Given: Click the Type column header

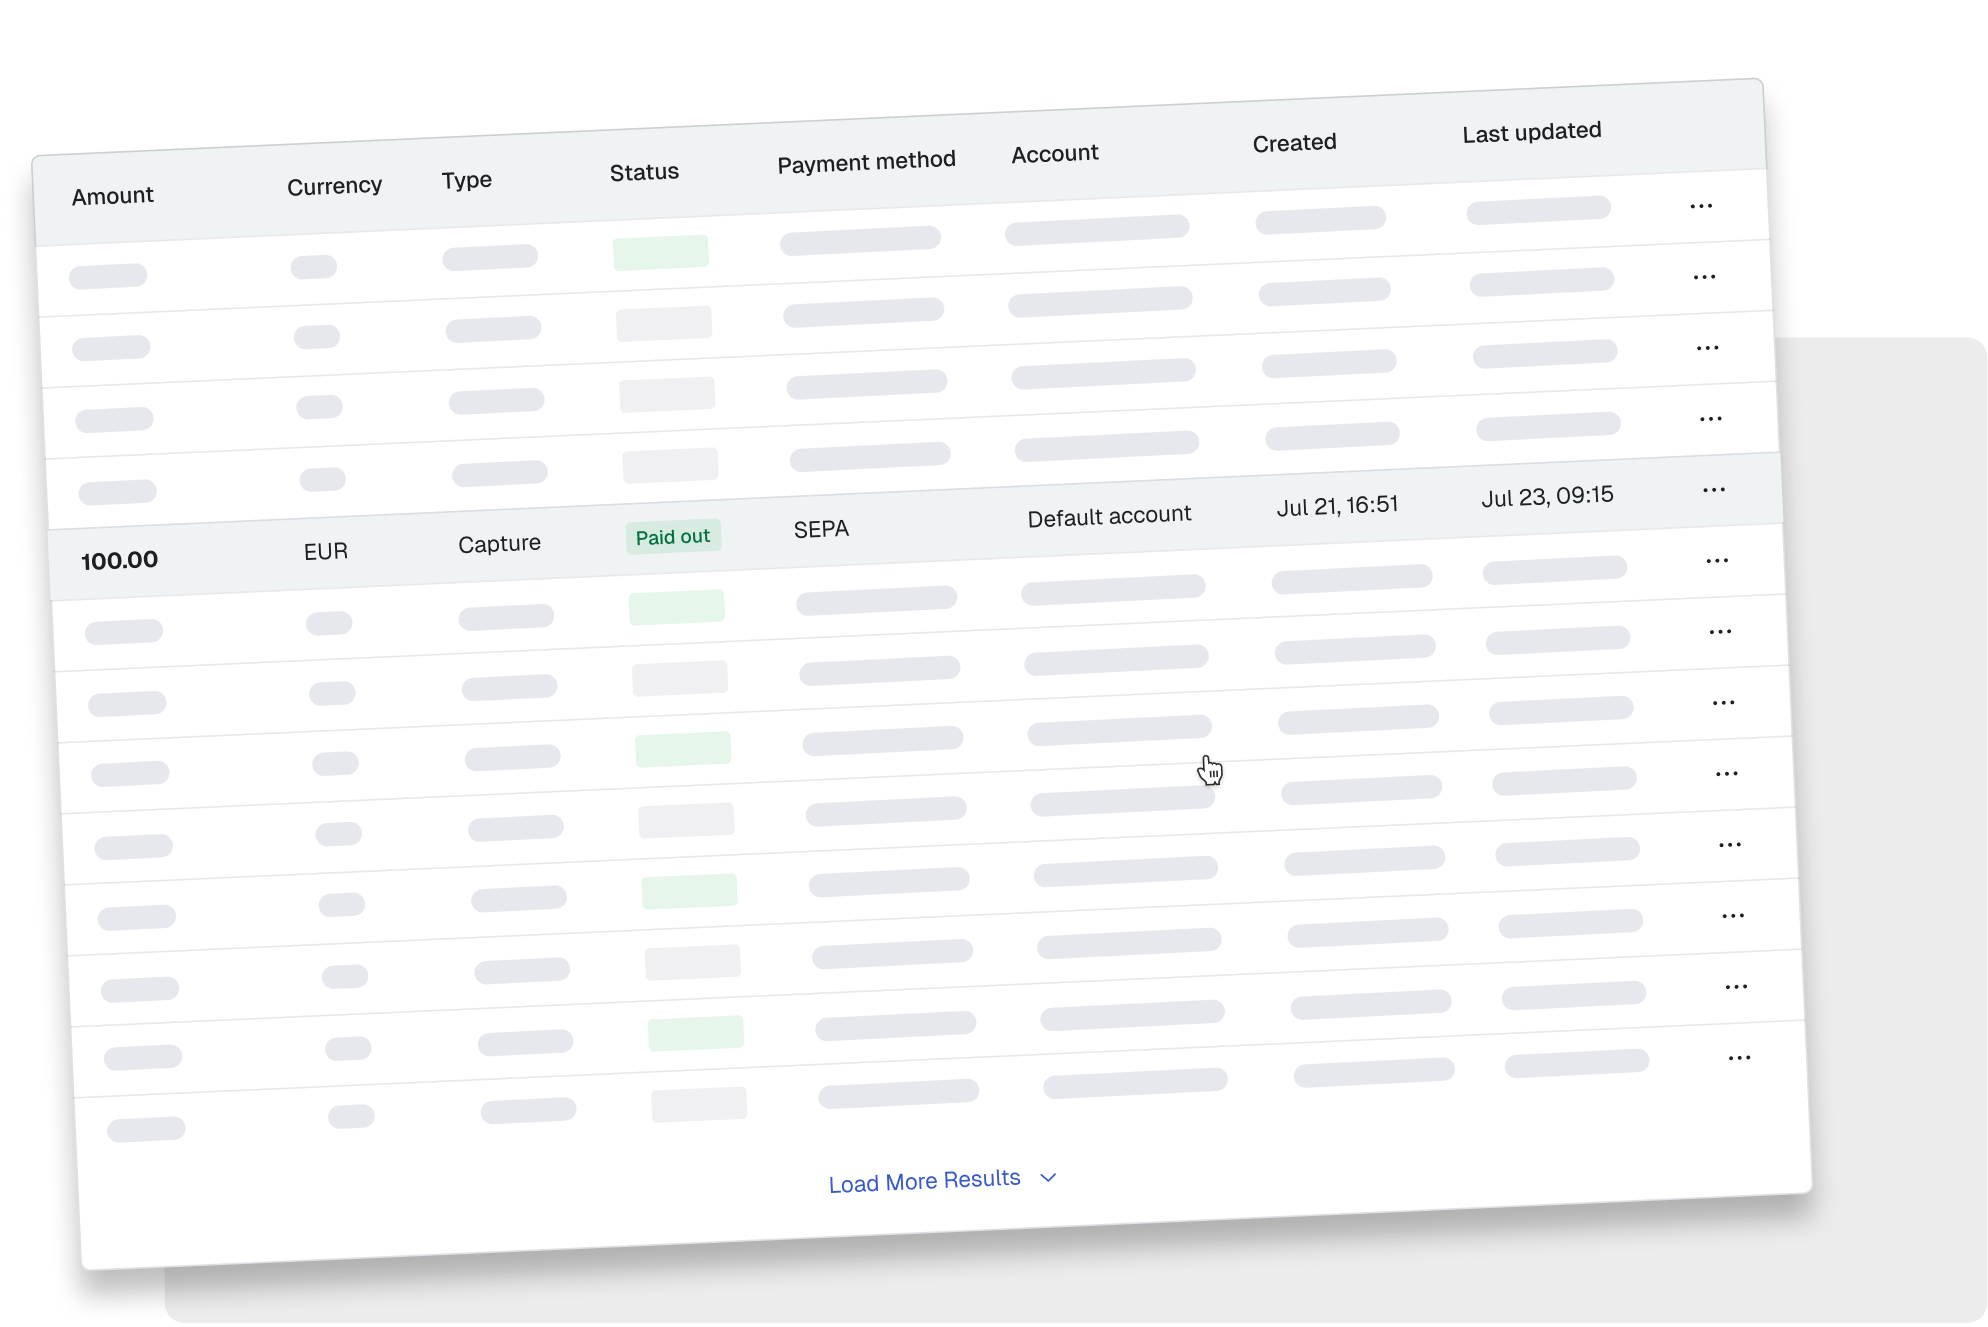Looking at the screenshot, I should point(467,180).
